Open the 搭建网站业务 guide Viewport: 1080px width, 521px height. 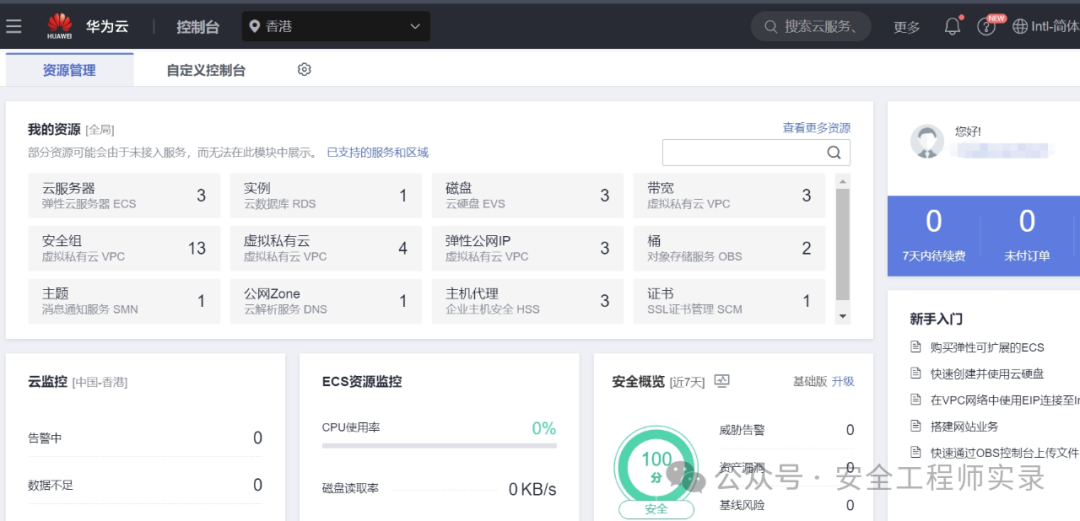pos(964,427)
